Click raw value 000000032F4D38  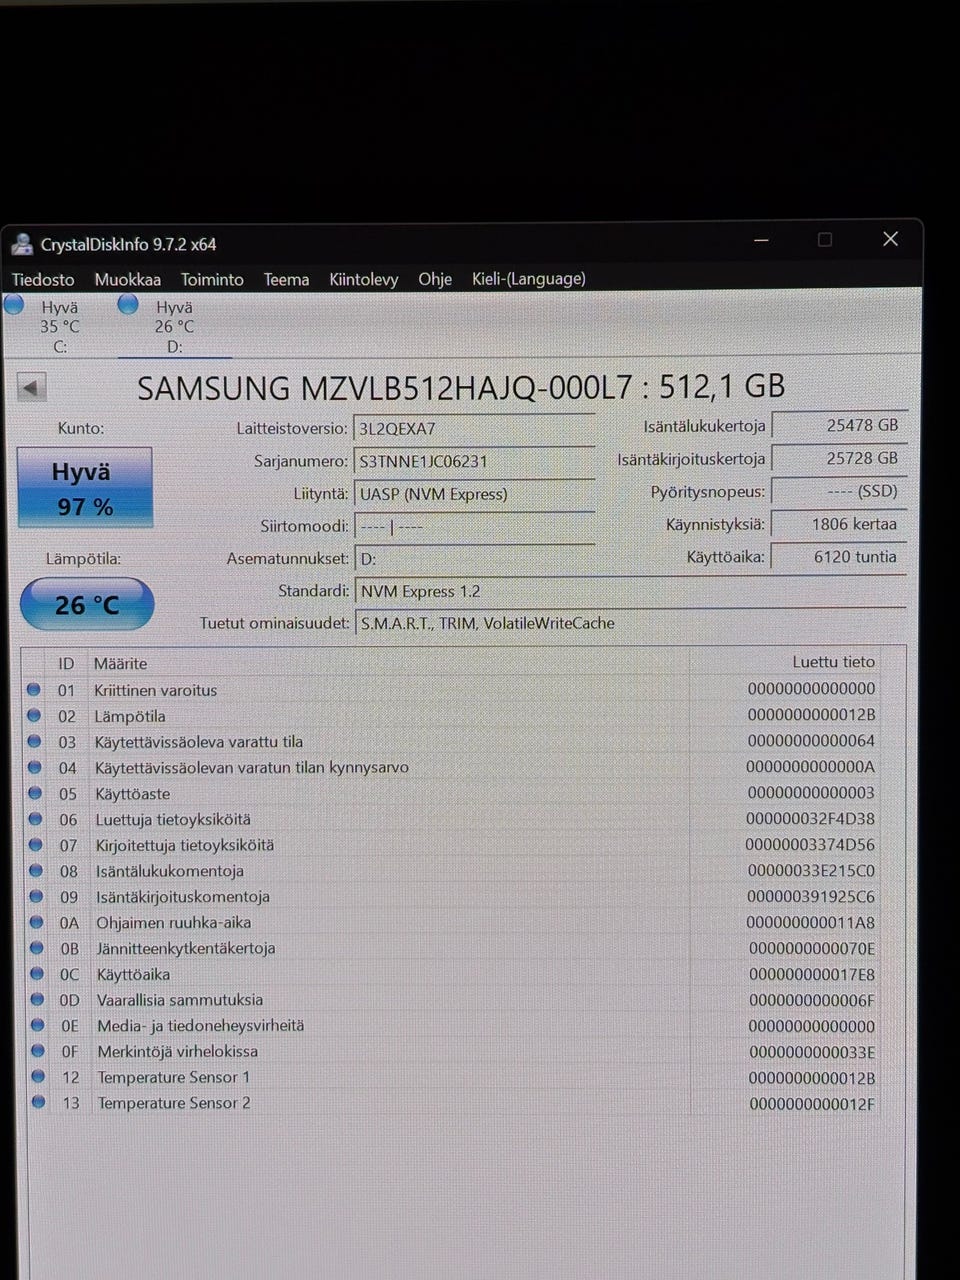pyautogui.click(x=811, y=819)
